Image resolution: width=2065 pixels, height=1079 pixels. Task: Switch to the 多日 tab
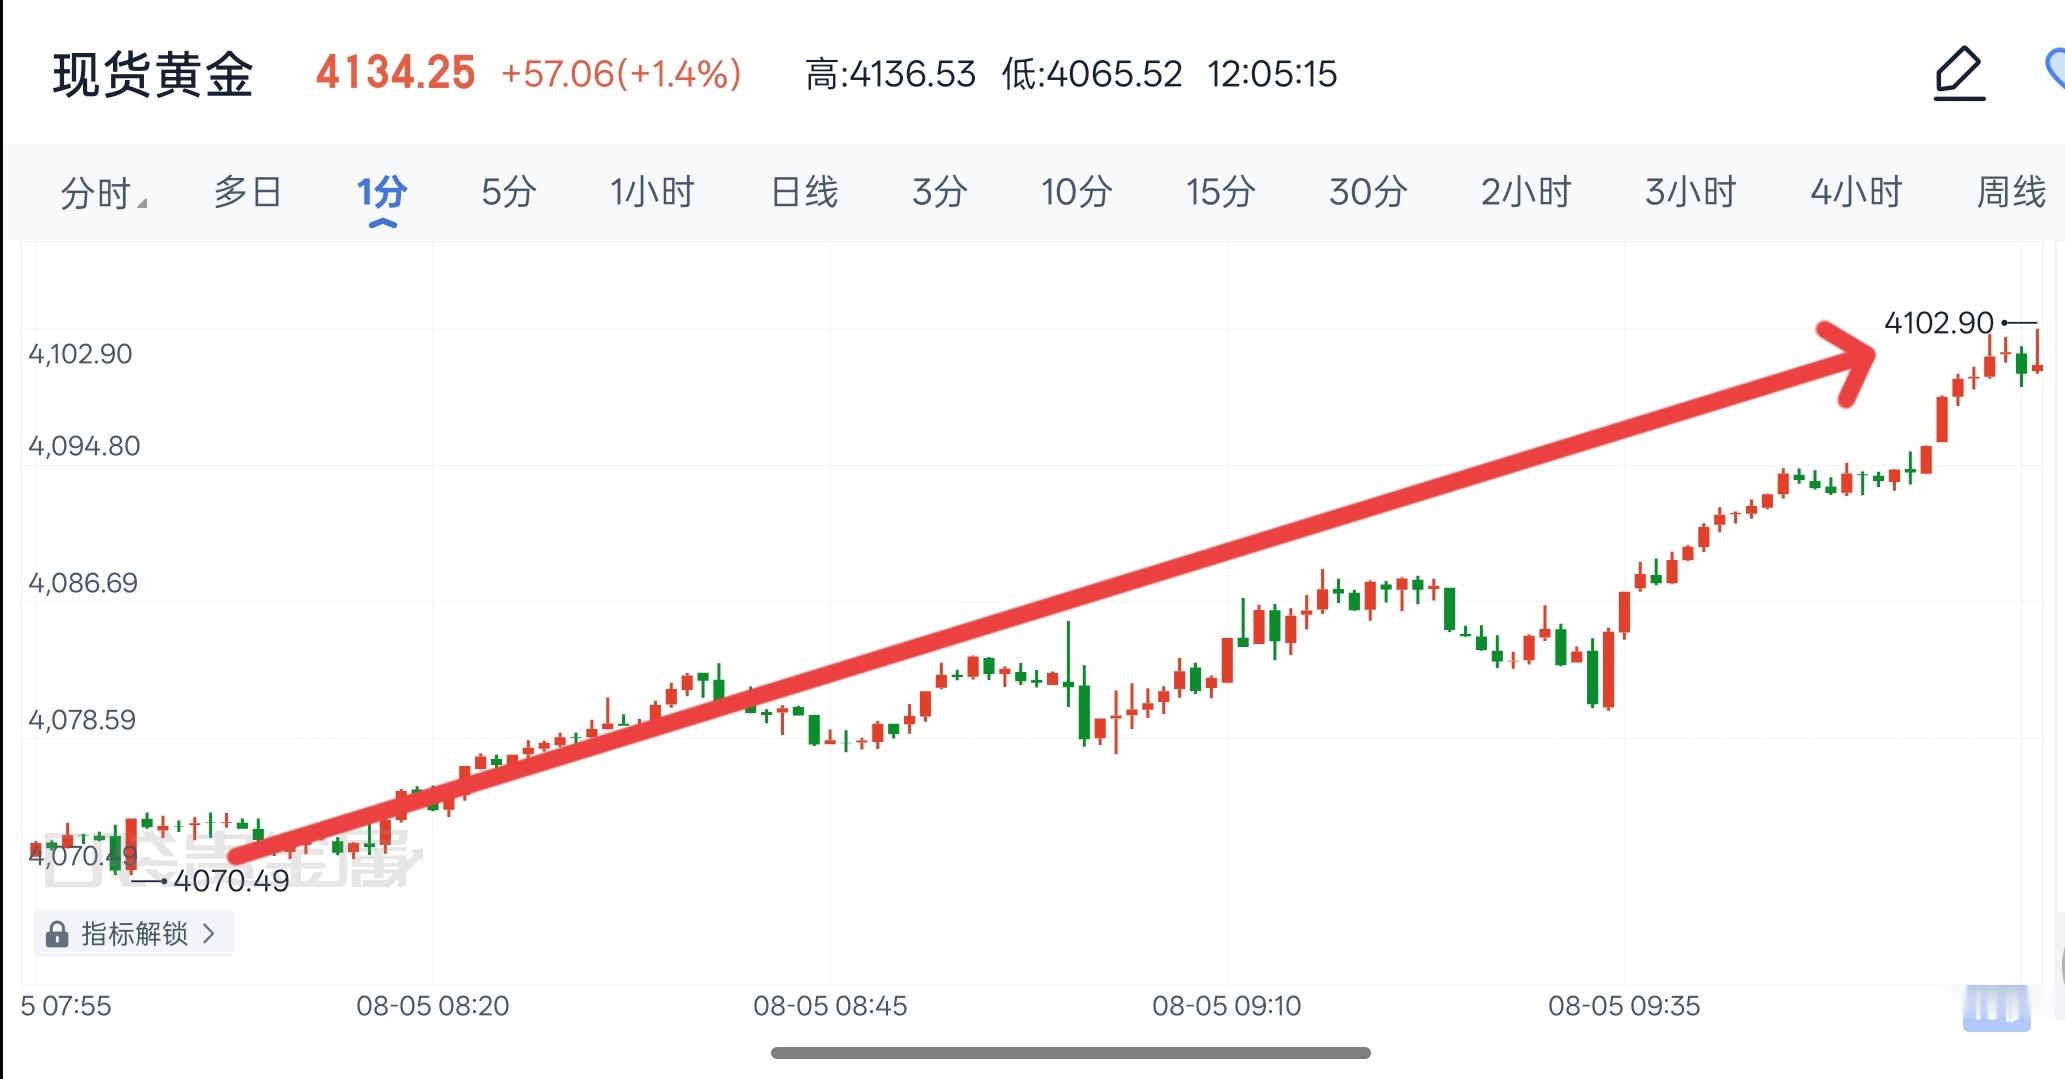(247, 191)
